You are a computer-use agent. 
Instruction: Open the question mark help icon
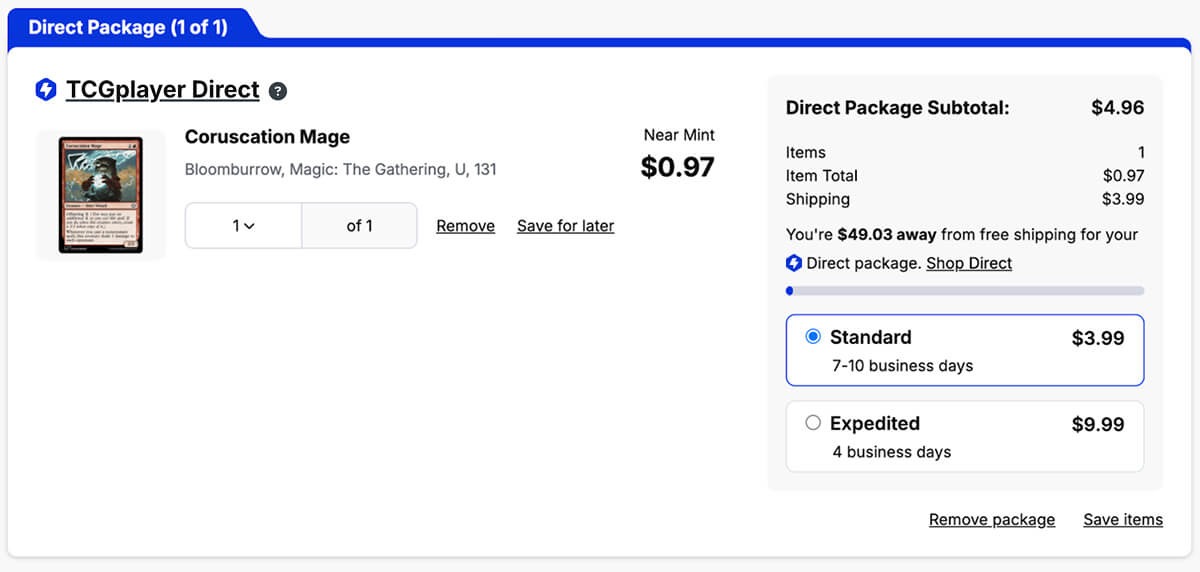tap(278, 91)
